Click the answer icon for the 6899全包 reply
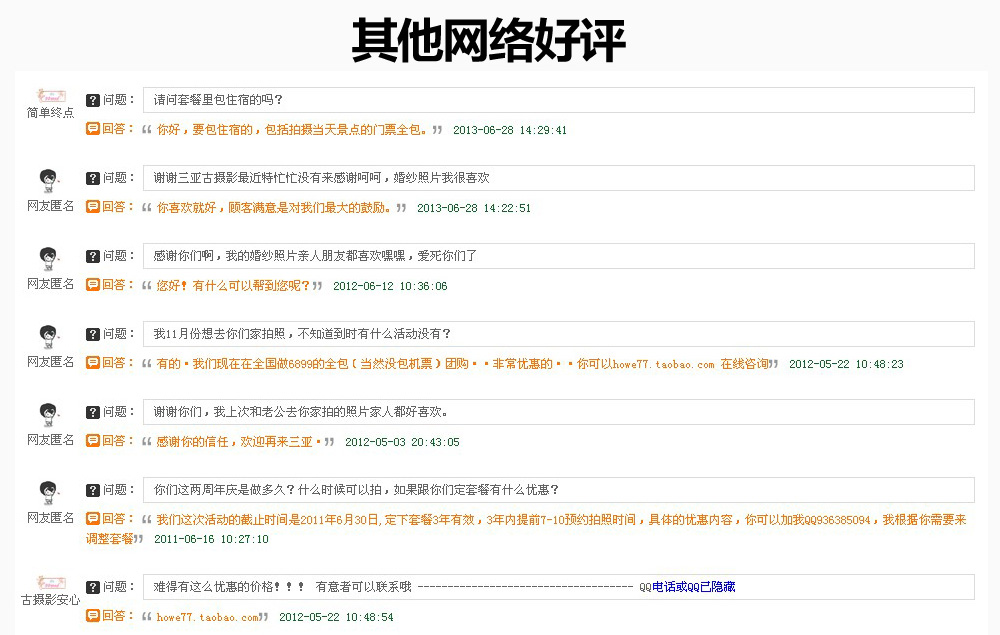1000x635 pixels. pyautogui.click(x=93, y=363)
